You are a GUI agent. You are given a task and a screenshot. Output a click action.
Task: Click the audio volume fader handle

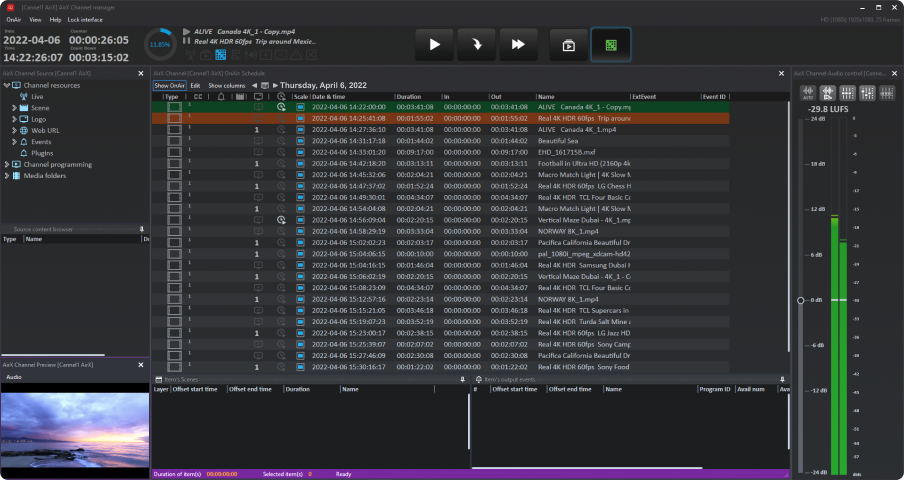(800, 300)
